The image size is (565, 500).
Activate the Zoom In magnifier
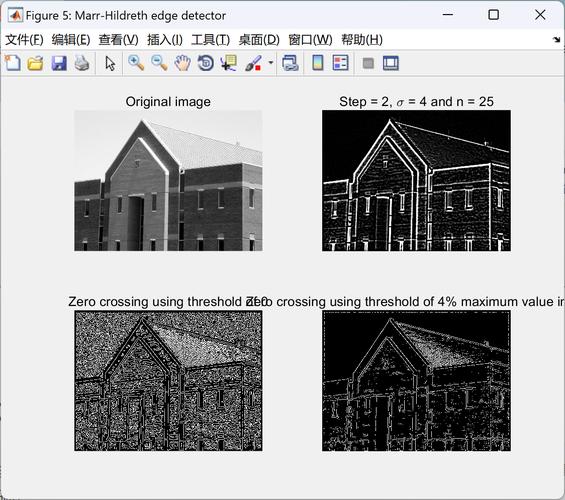(x=136, y=63)
